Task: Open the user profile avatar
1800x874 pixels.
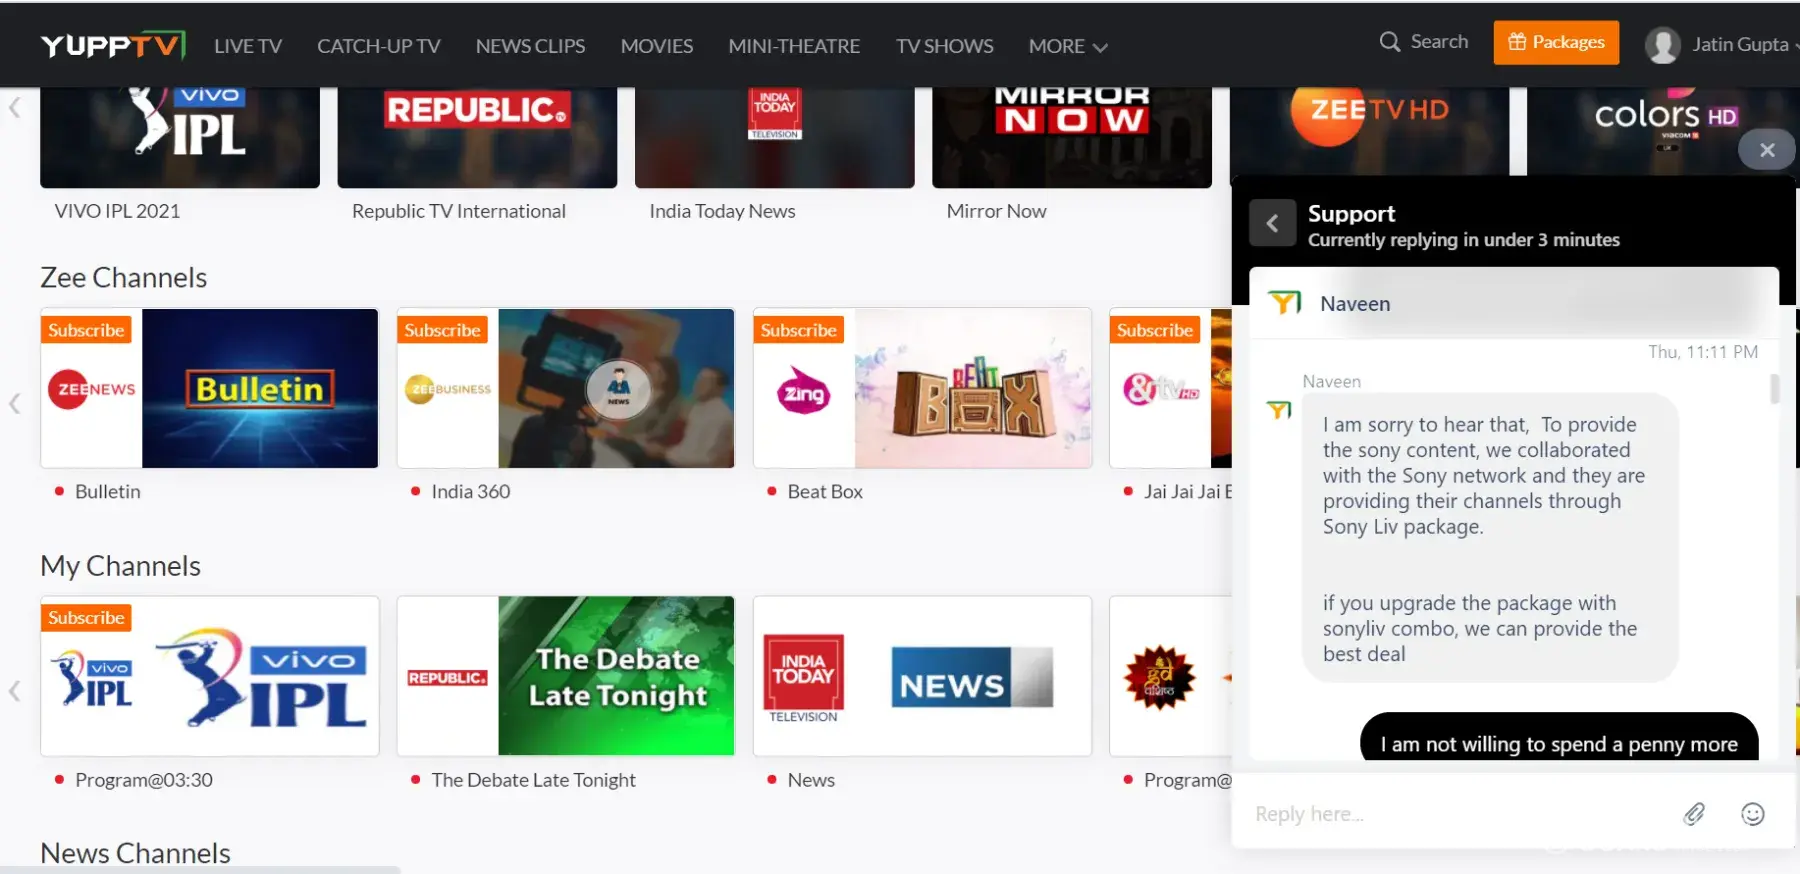Action: (x=1662, y=45)
